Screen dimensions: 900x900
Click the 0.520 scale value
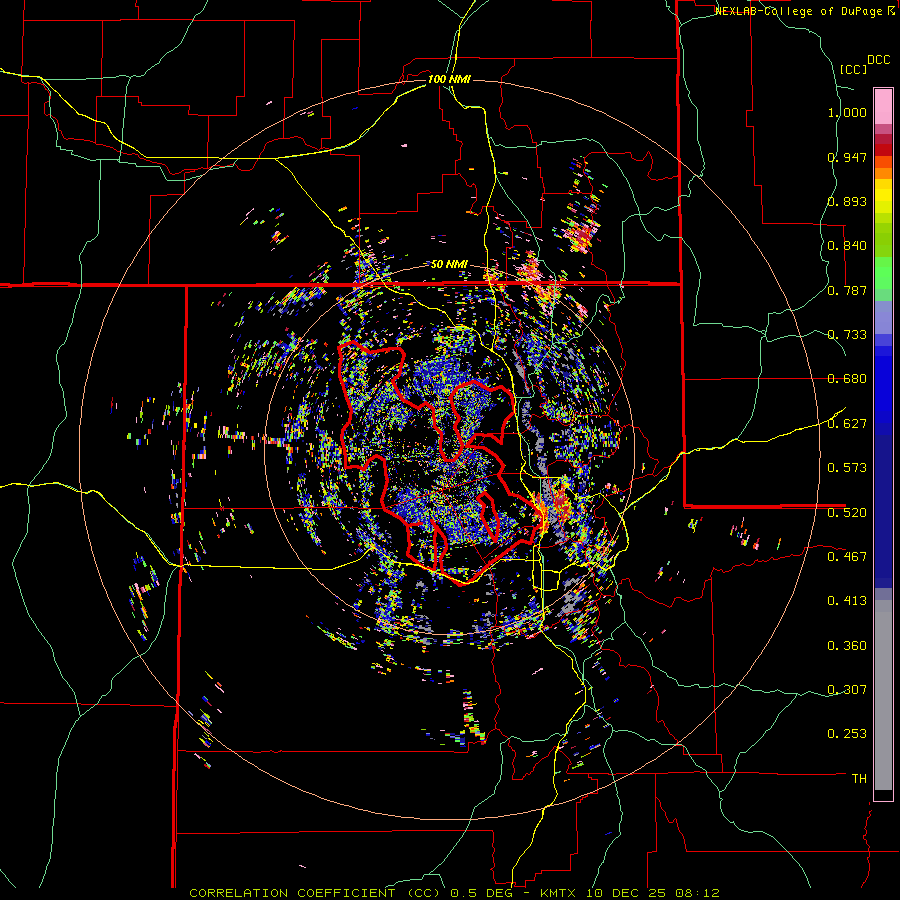[x=847, y=512]
